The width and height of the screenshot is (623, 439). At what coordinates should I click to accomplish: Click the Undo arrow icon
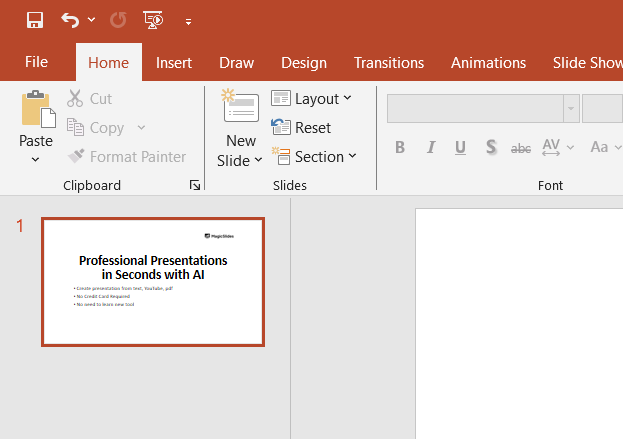coord(70,20)
